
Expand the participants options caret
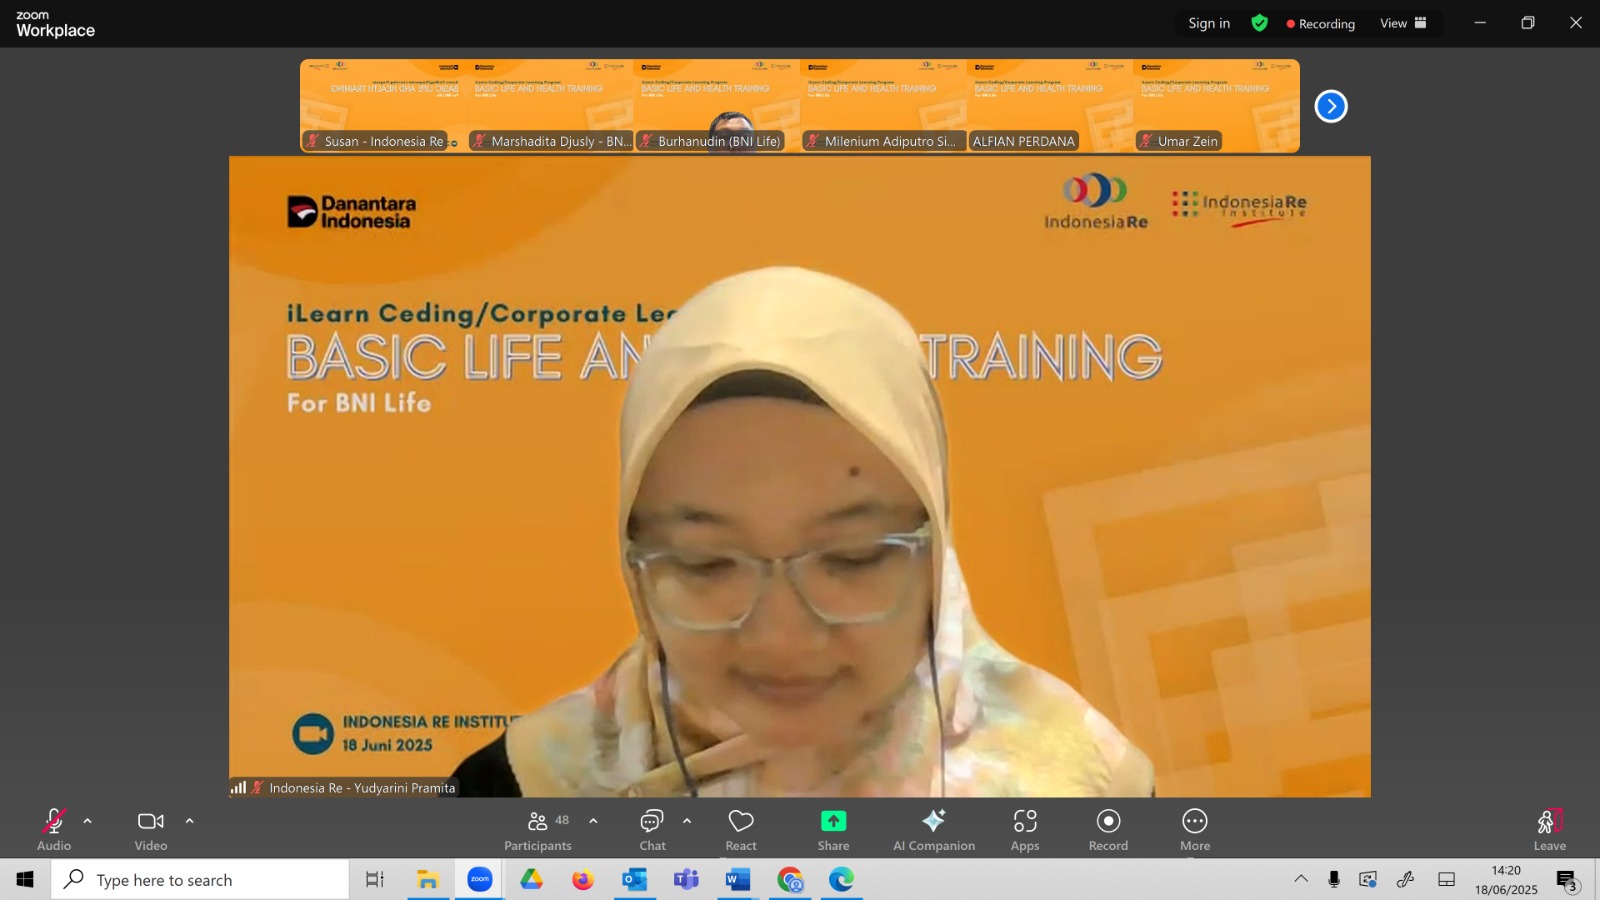[593, 821]
